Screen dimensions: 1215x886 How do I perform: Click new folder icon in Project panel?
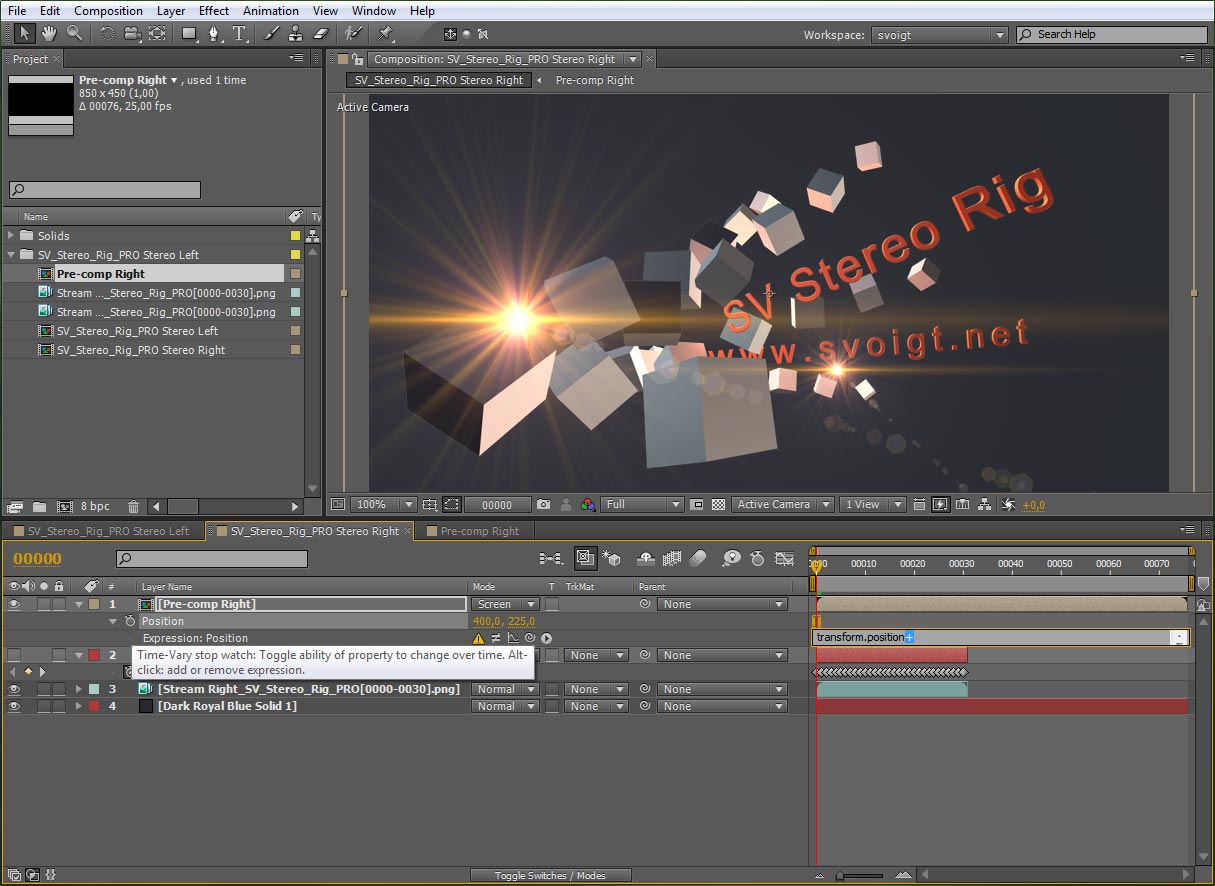pos(39,507)
